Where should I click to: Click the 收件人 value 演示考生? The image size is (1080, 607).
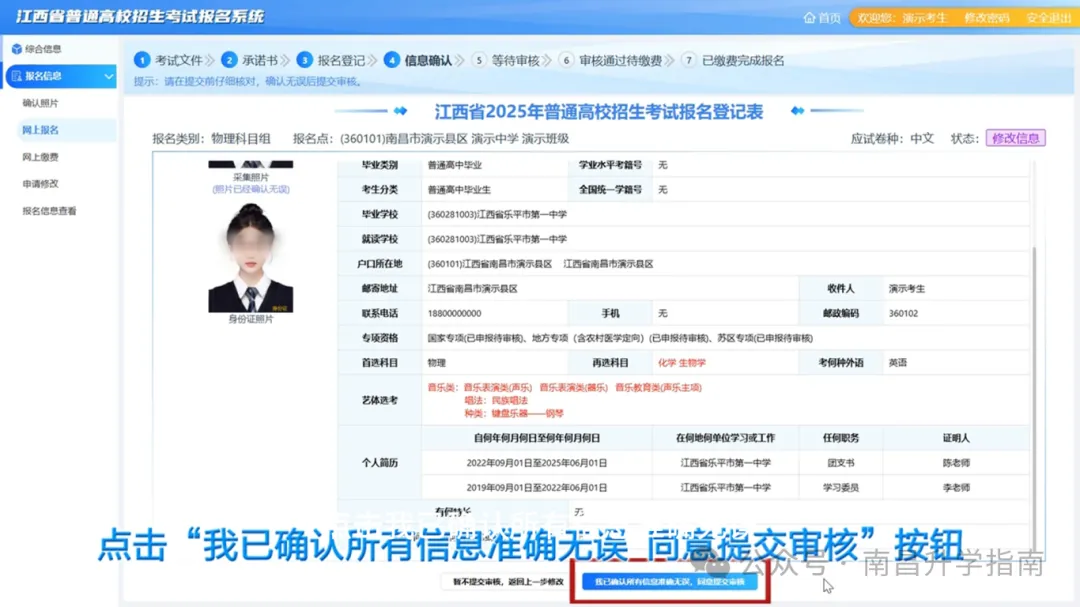906,289
